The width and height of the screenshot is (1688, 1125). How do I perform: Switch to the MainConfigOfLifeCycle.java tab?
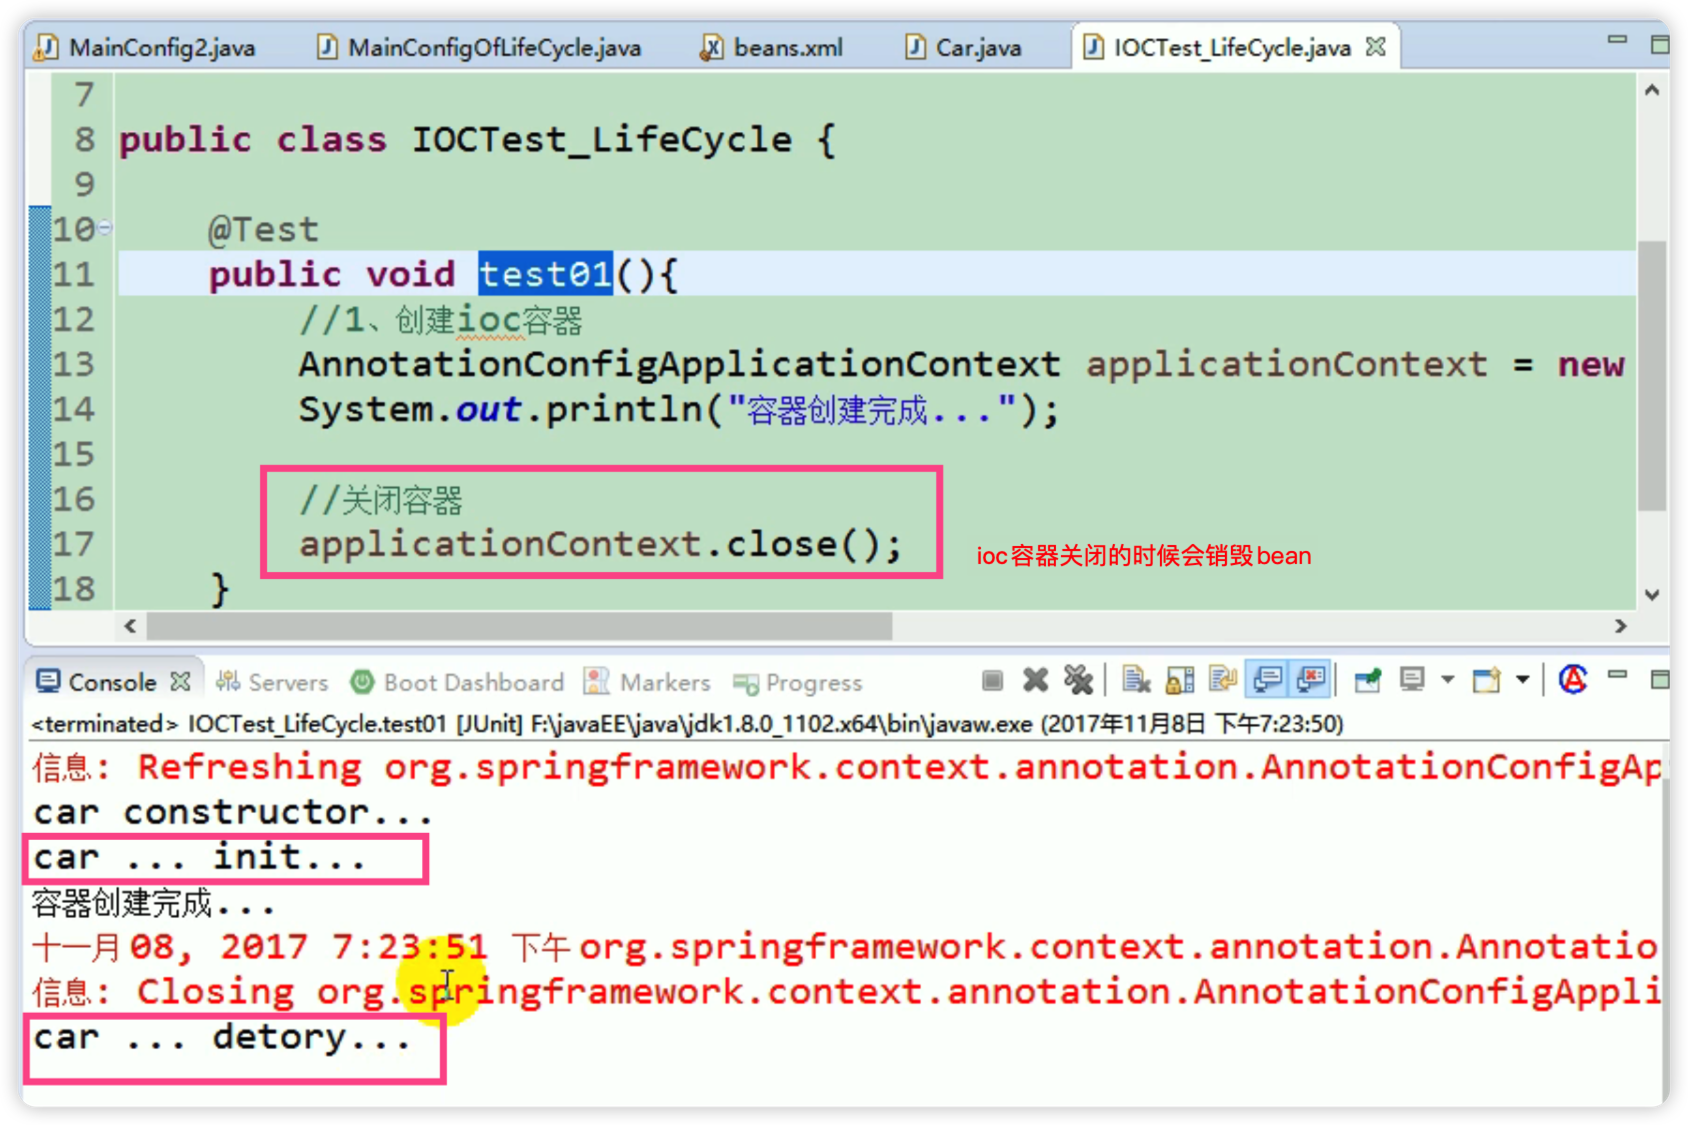coord(480,47)
